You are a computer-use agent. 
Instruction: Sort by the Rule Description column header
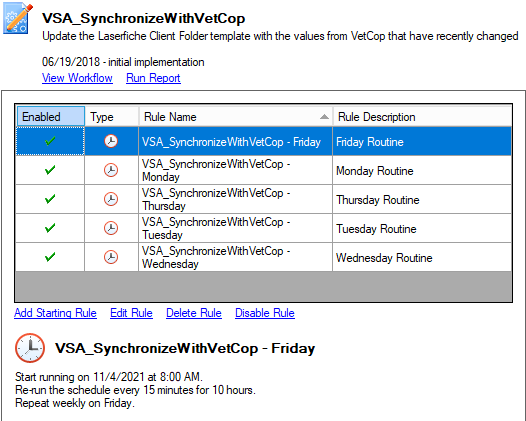click(x=422, y=116)
